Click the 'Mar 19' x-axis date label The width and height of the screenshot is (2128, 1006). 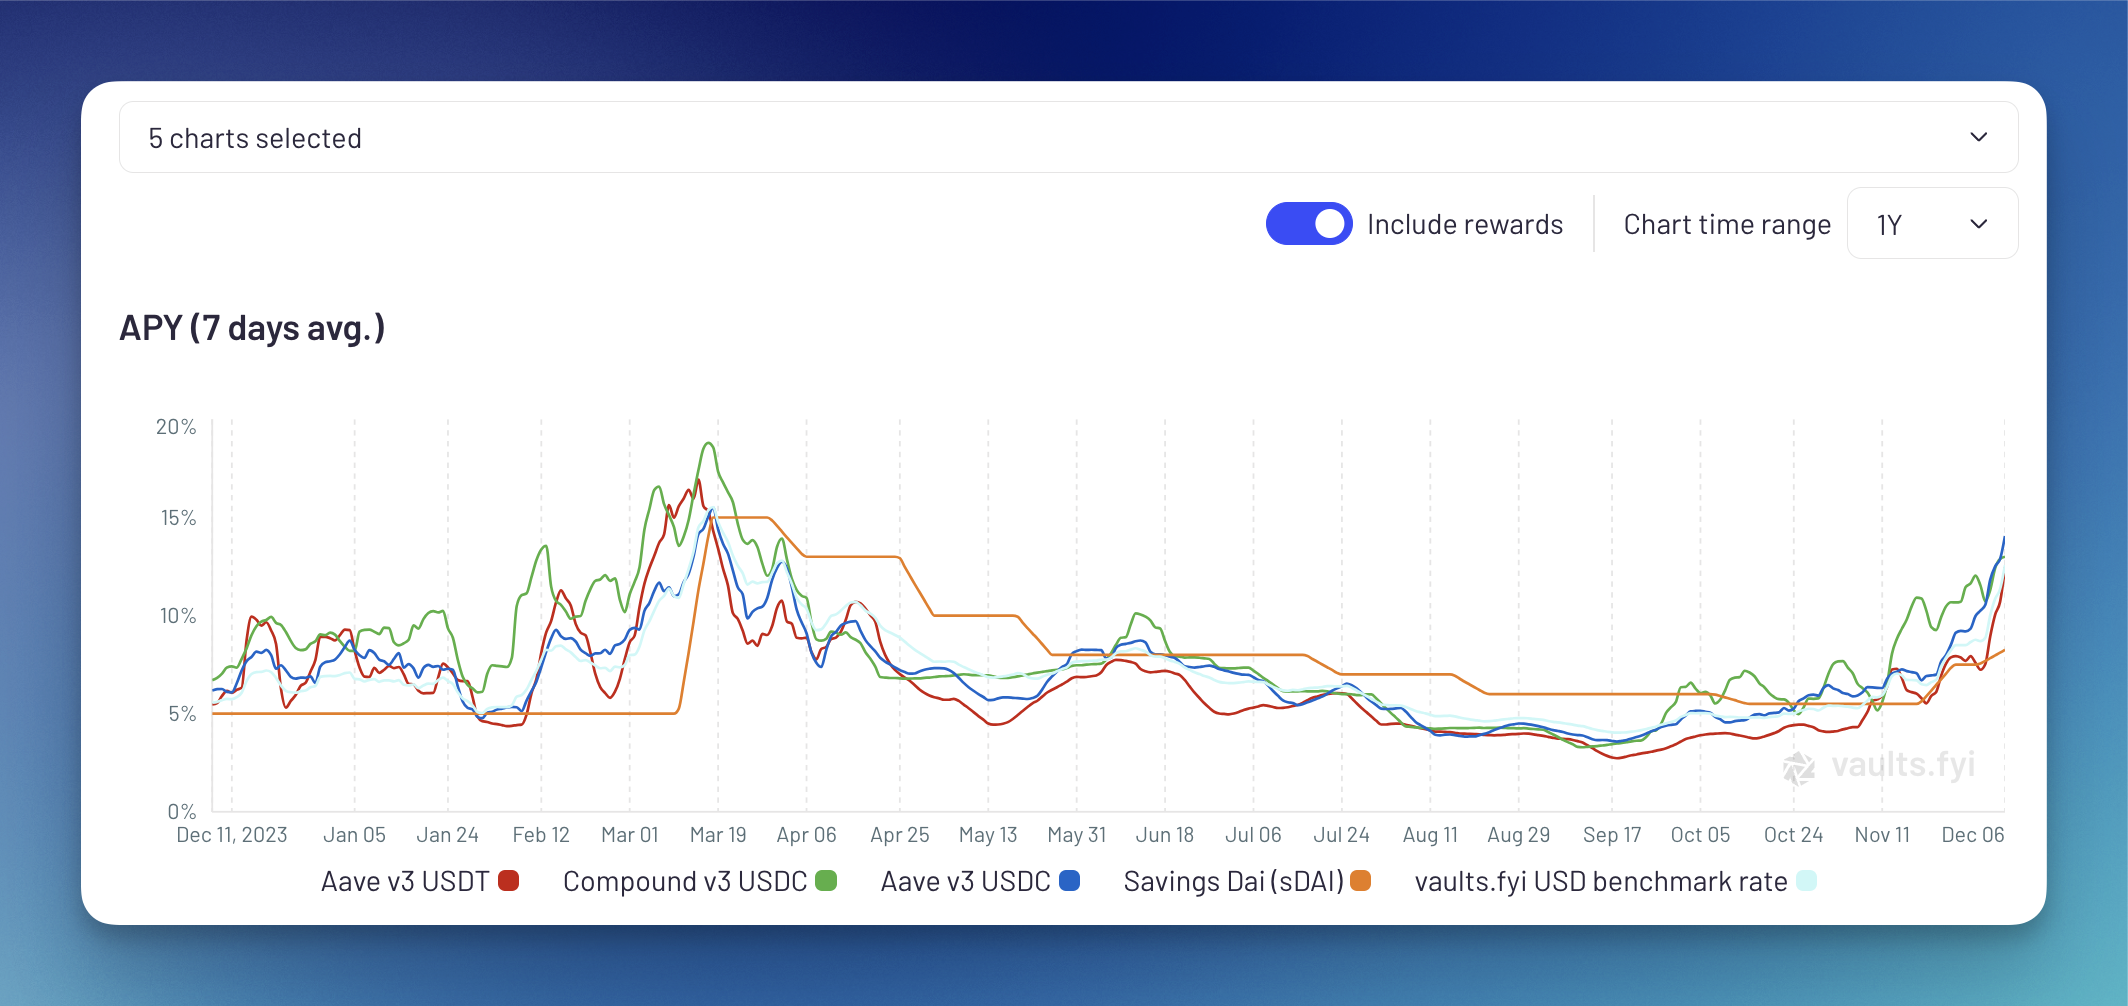(x=718, y=834)
